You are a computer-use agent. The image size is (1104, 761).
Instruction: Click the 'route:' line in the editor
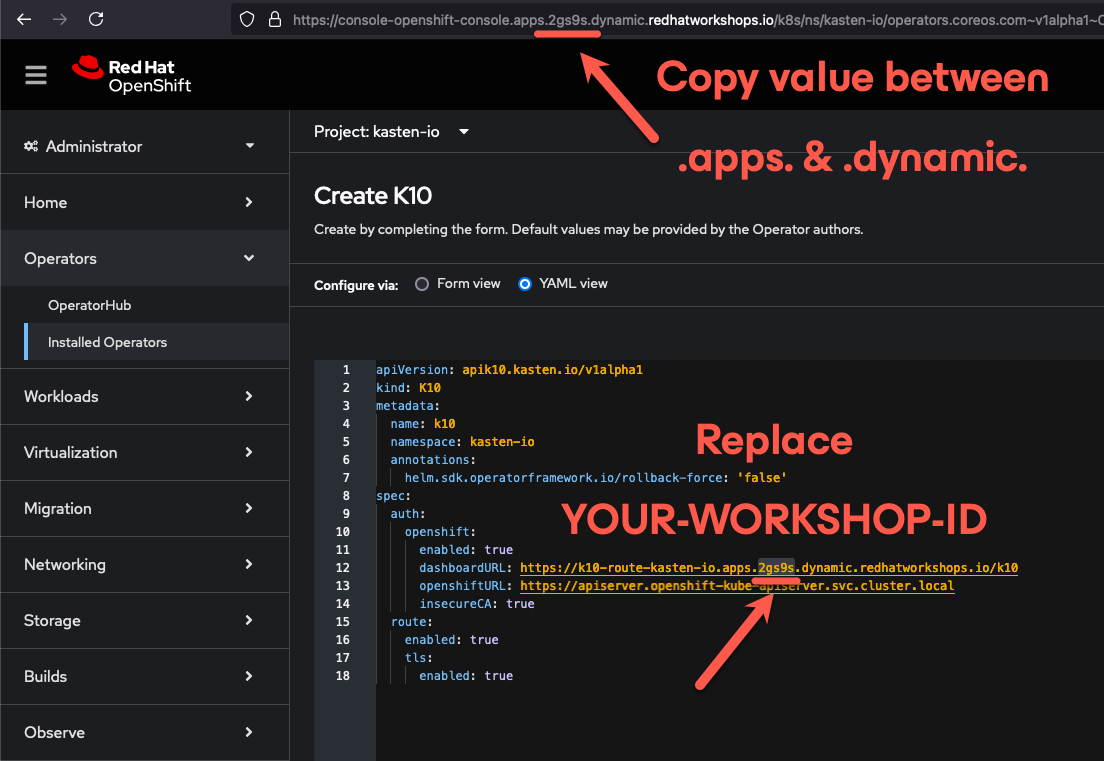[412, 622]
